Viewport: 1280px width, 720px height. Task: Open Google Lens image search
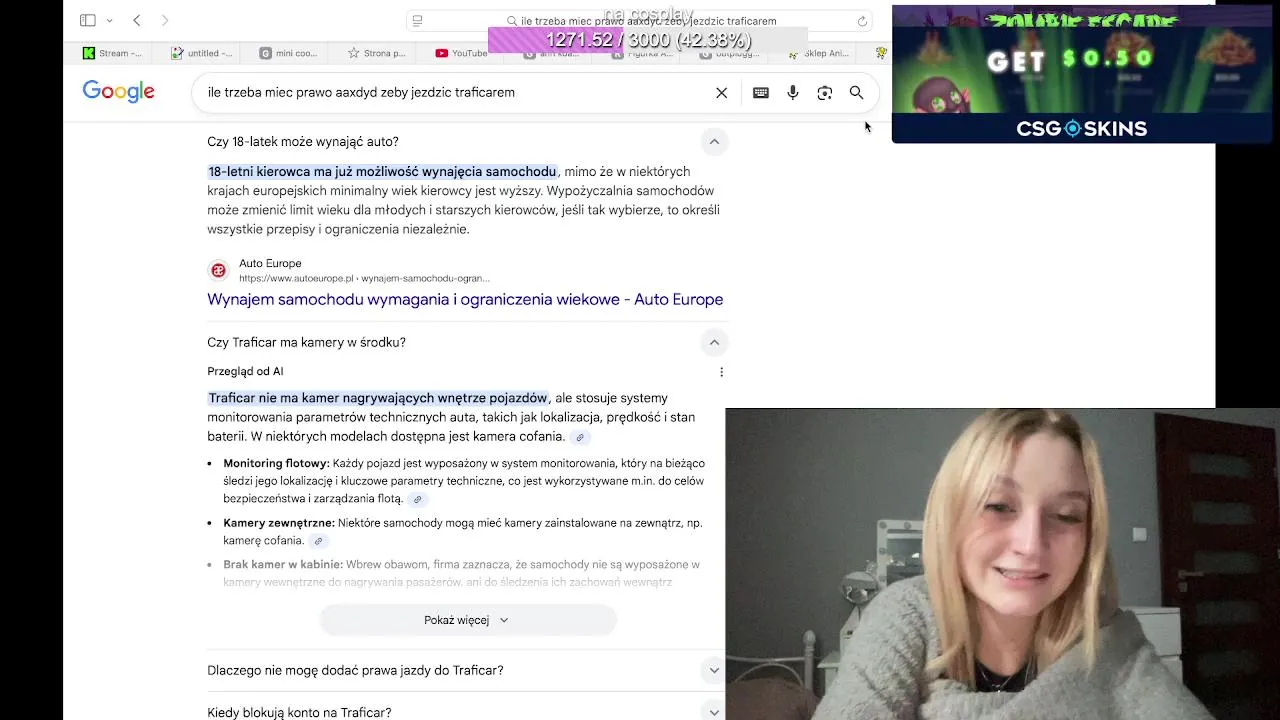point(825,92)
